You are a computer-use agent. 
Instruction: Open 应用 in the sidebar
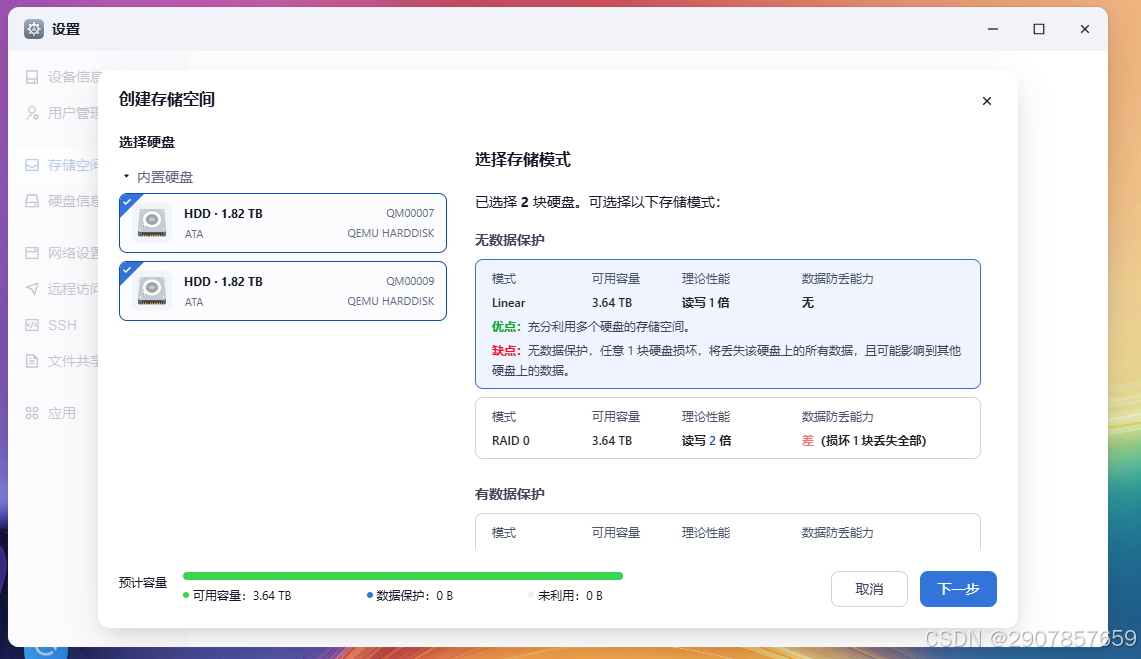(62, 413)
